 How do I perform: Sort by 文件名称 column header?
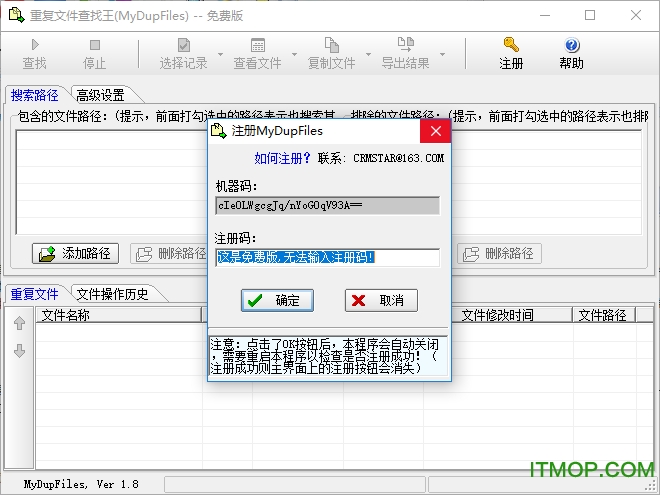pyautogui.click(x=119, y=315)
